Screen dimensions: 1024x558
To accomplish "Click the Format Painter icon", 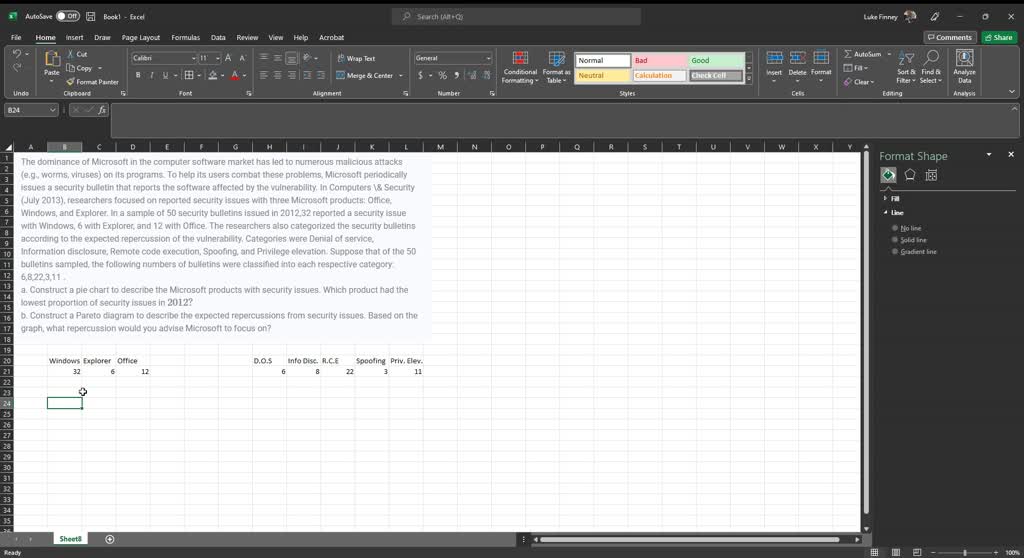I will point(72,82).
